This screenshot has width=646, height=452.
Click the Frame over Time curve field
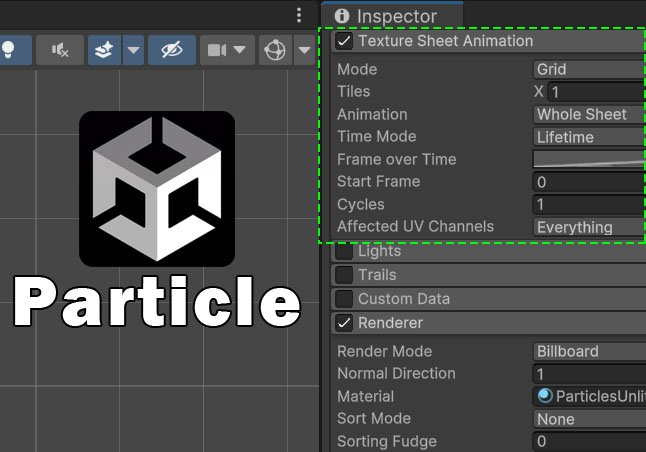[x=588, y=159]
